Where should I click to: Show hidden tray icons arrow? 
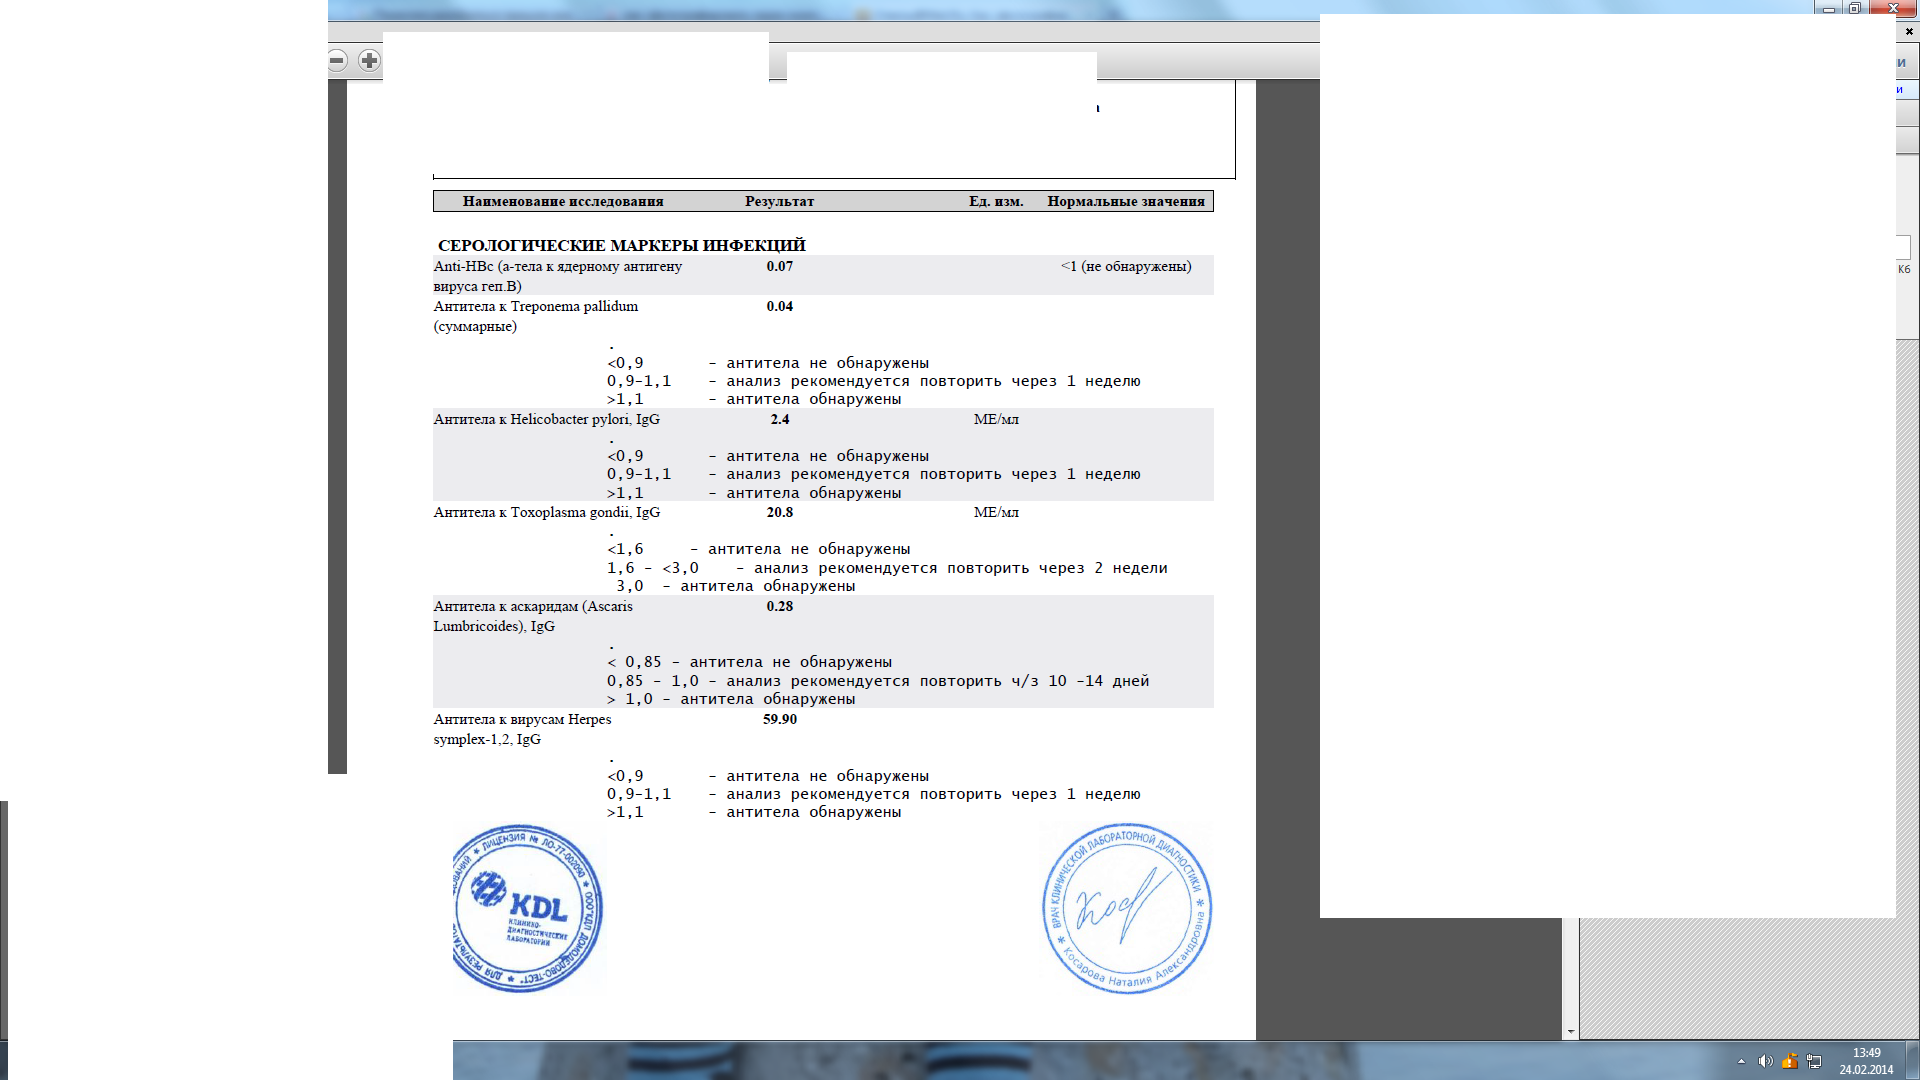[1741, 1061]
